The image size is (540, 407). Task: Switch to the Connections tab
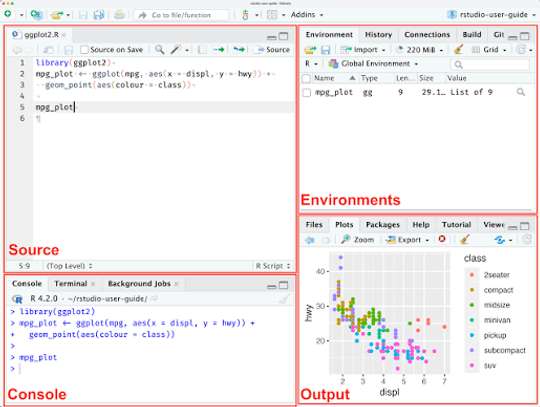coord(427,34)
